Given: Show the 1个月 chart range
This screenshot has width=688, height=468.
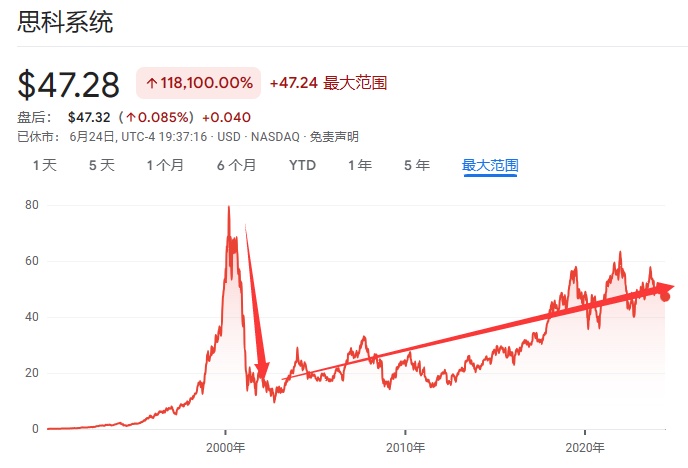Looking at the screenshot, I should coord(165,165).
